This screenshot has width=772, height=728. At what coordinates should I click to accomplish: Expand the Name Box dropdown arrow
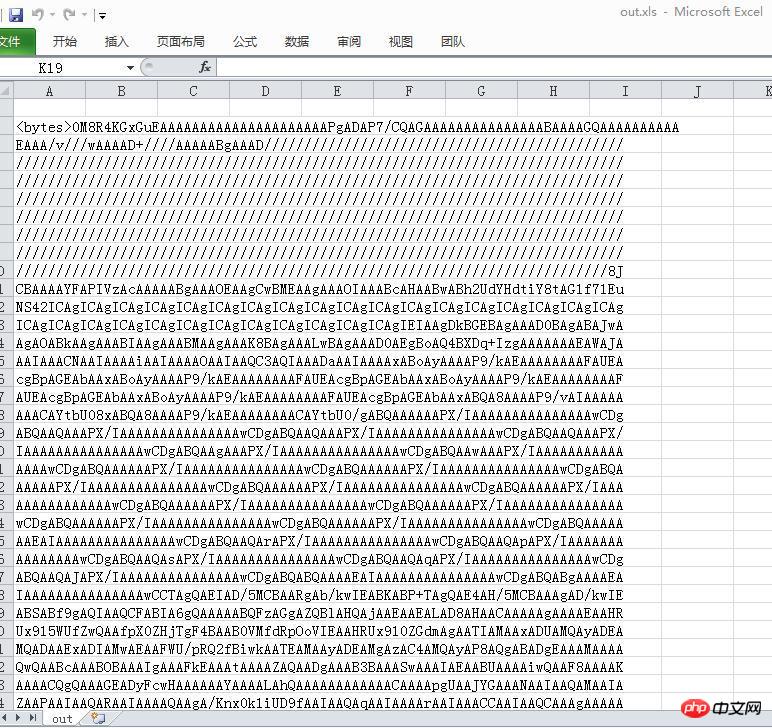(130, 68)
